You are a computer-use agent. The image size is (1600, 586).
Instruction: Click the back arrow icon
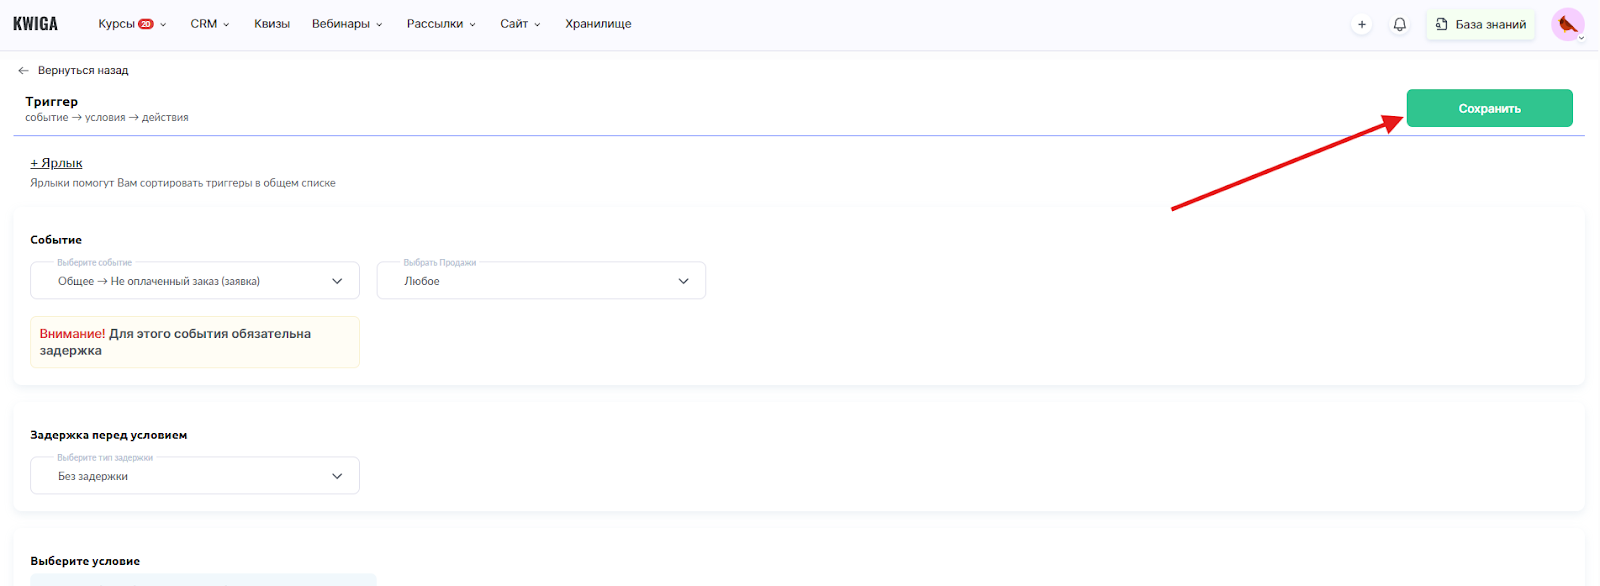point(23,71)
